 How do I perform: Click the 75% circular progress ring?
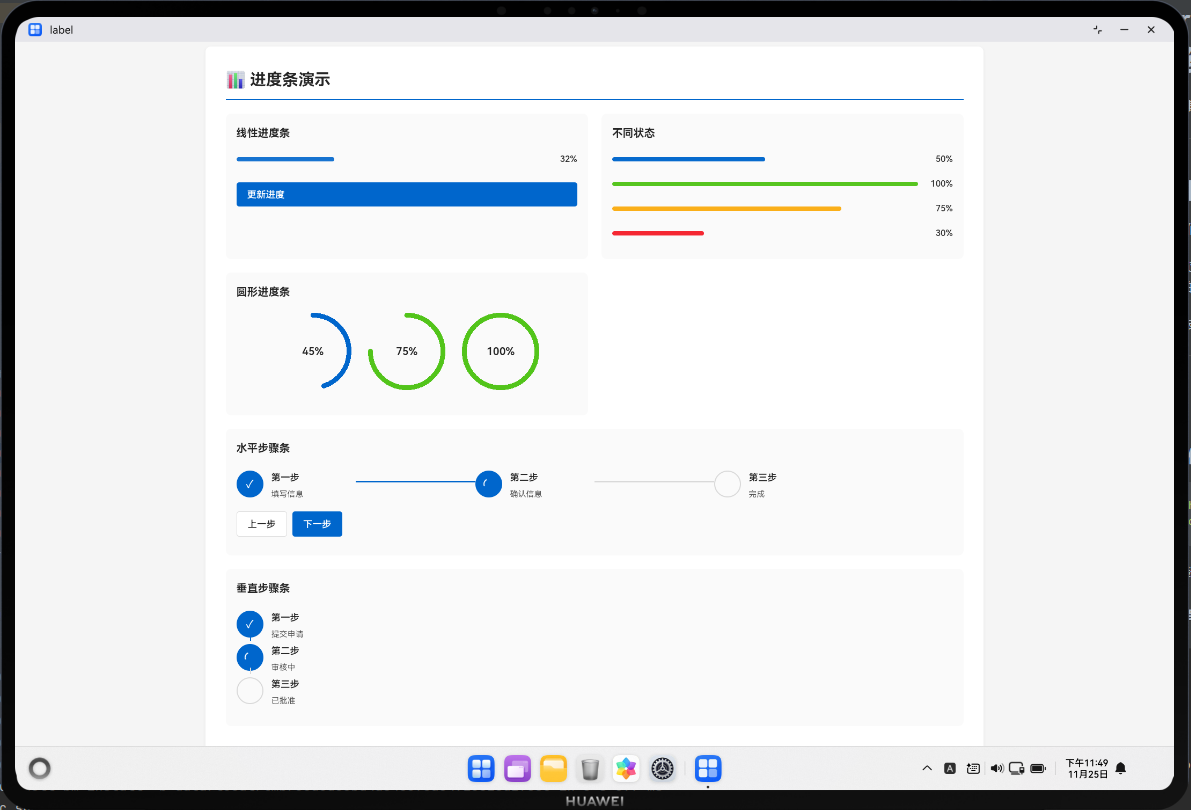click(406, 351)
